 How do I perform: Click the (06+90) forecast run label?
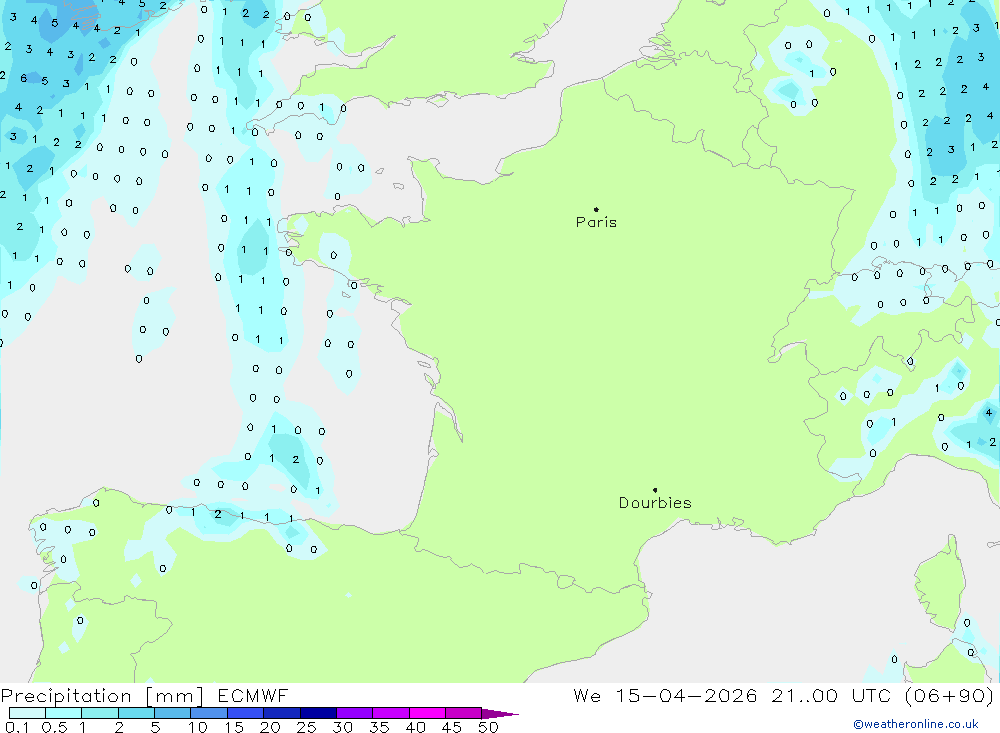pyautogui.click(x=950, y=695)
